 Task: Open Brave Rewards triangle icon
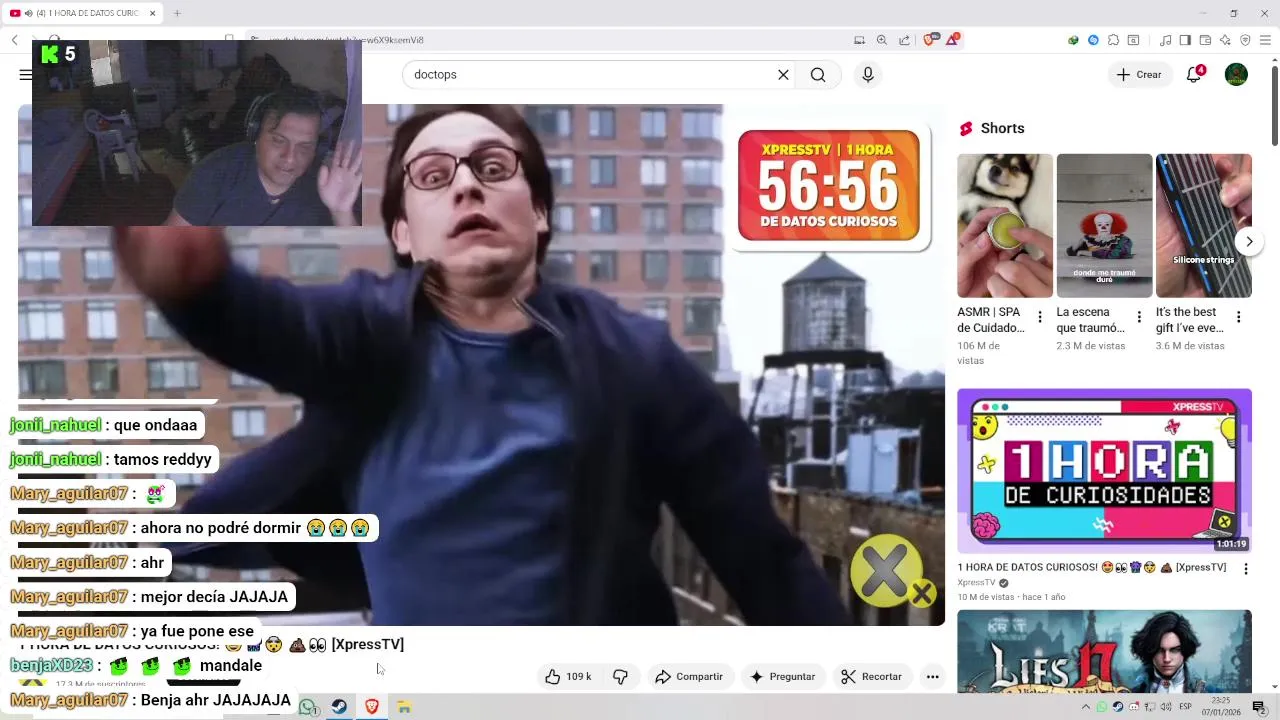954,40
